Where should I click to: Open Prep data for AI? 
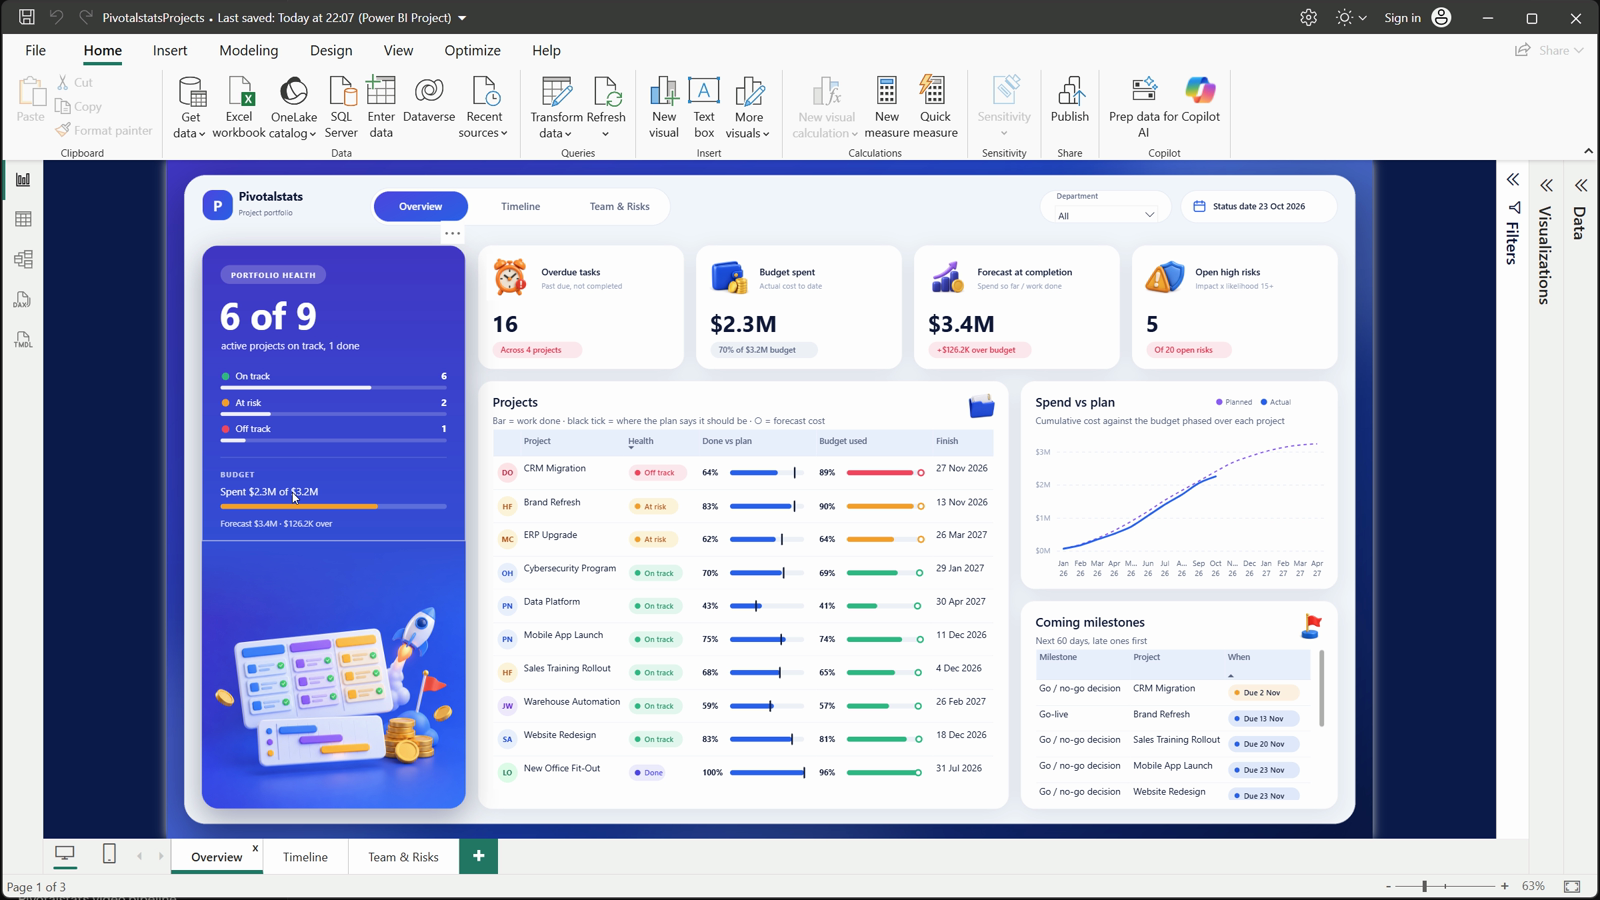(1144, 107)
